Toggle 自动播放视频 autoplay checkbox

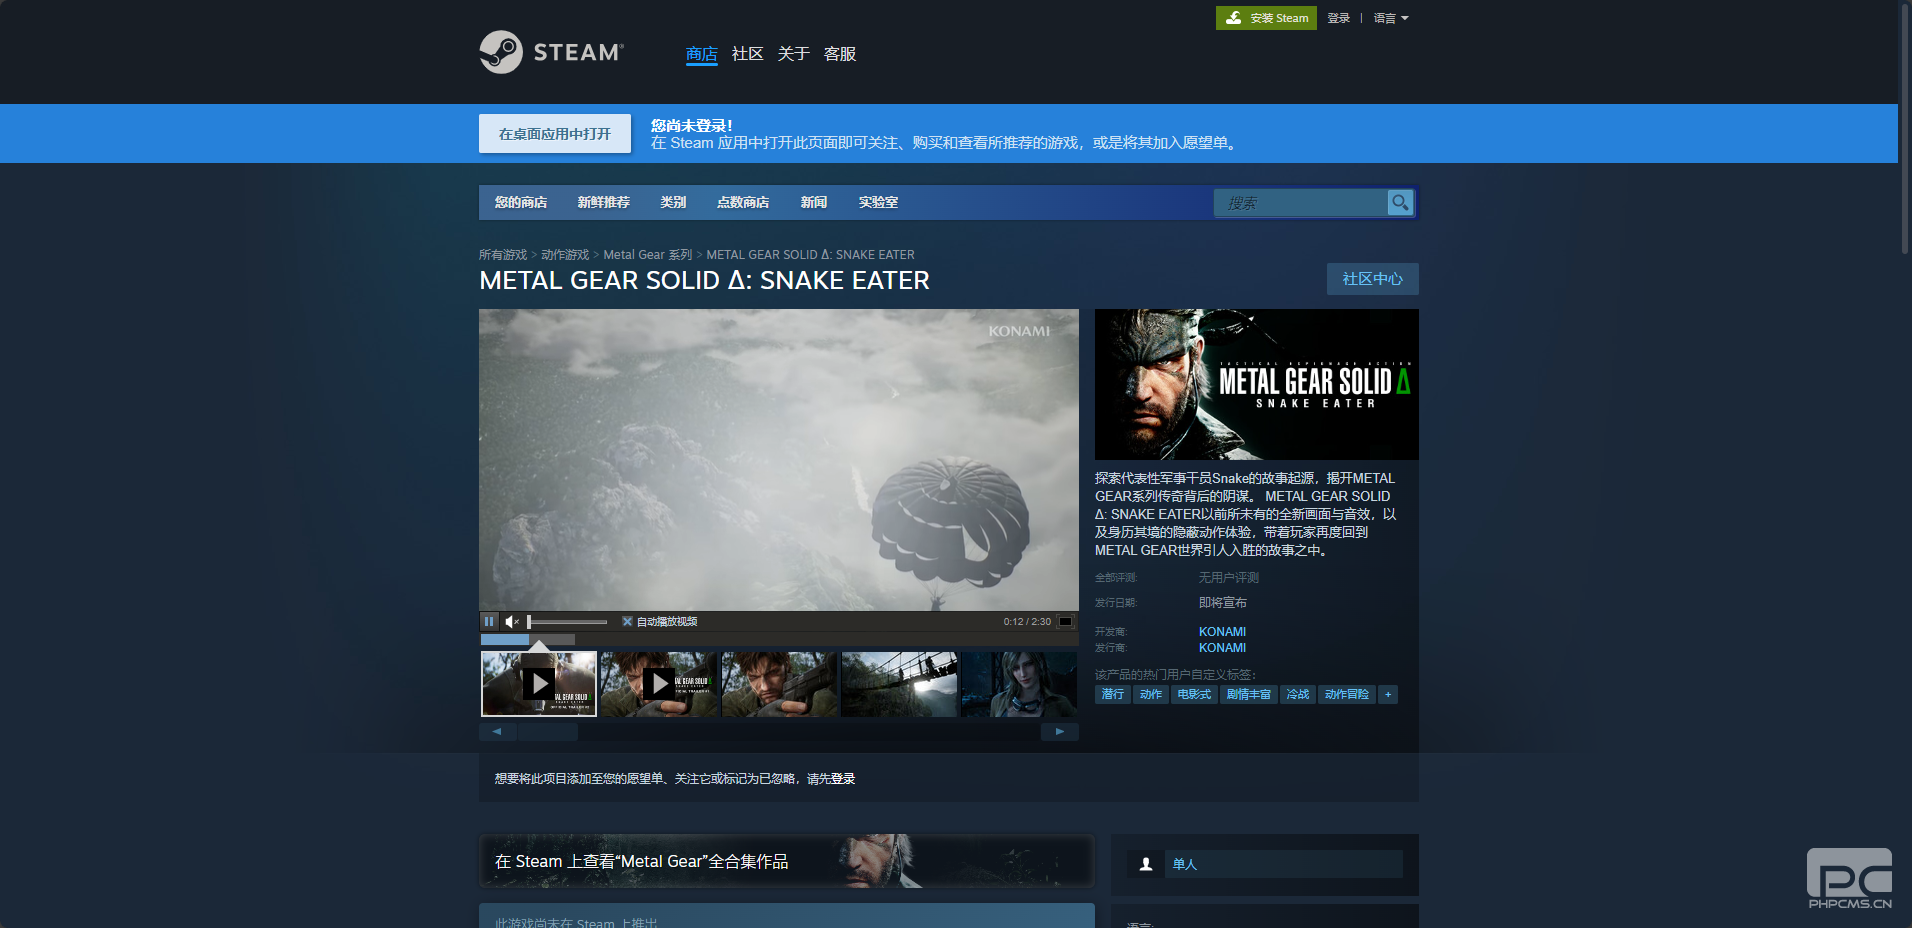628,622
